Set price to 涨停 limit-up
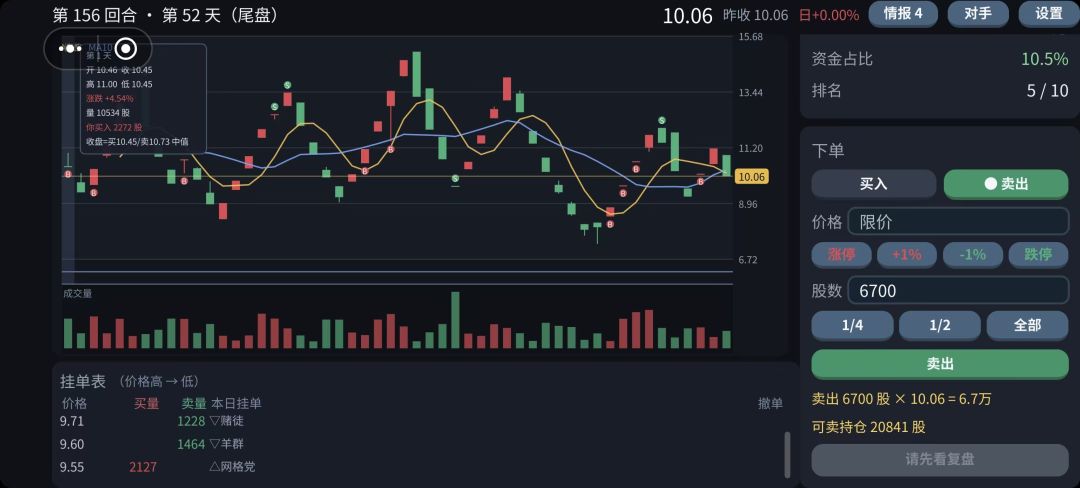Screen dimensions: 1080x488 pyautogui.click(x=841, y=255)
